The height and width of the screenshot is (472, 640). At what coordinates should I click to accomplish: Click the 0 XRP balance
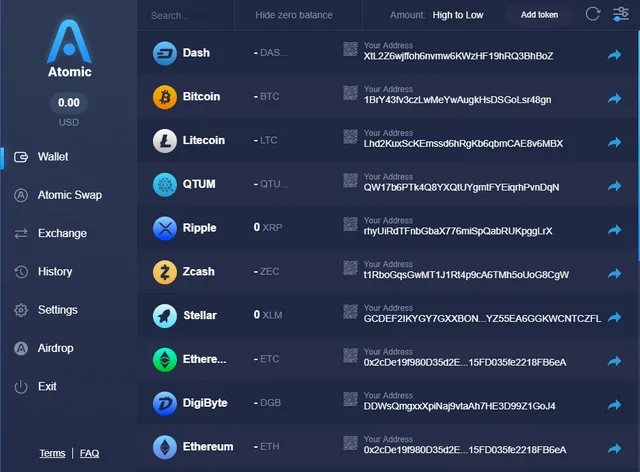click(x=268, y=227)
